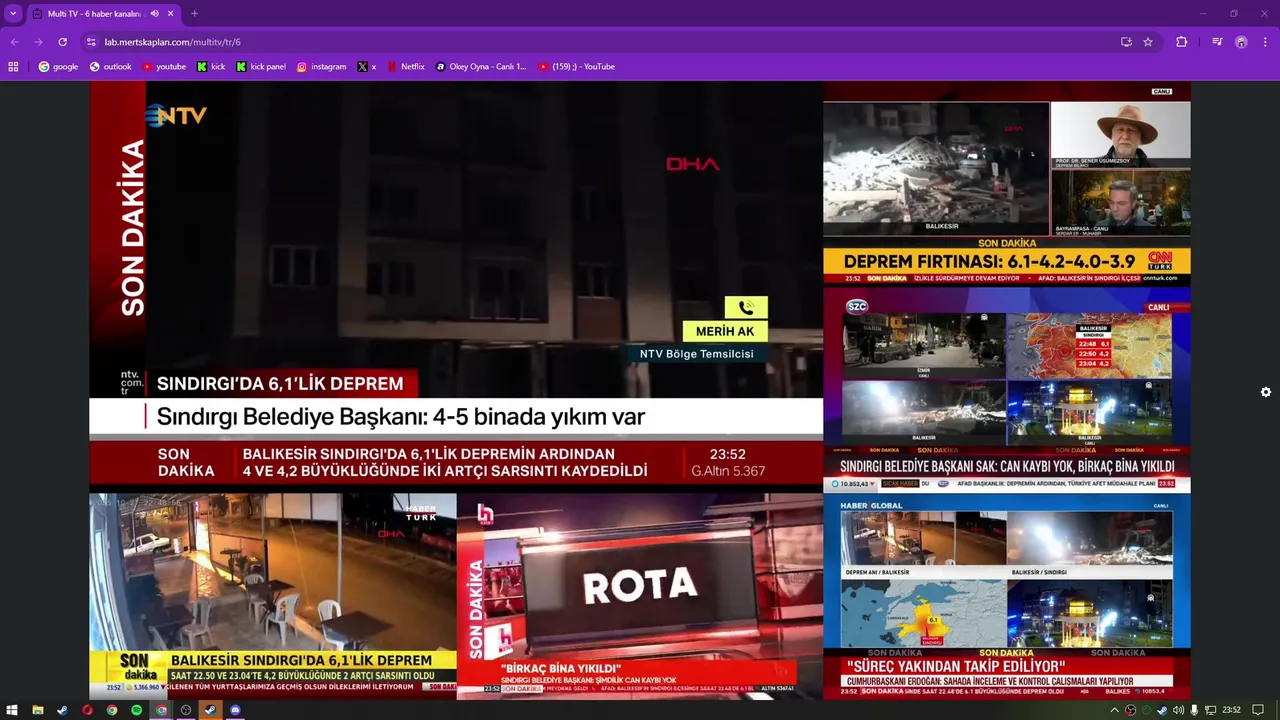This screenshot has height=720, width=1280.
Task: Open the kick bookmark
Action: coord(211,67)
